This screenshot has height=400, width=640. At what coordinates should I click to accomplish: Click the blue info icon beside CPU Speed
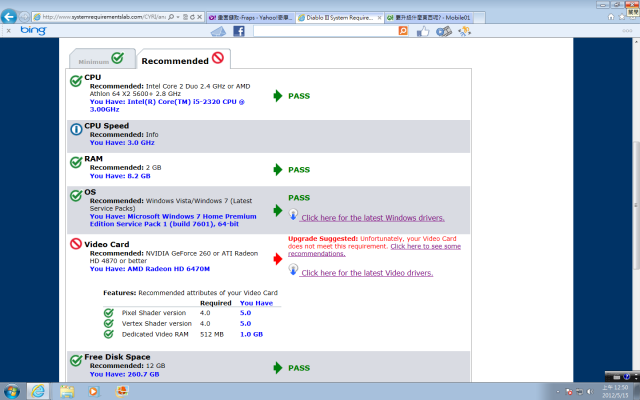coord(76,129)
